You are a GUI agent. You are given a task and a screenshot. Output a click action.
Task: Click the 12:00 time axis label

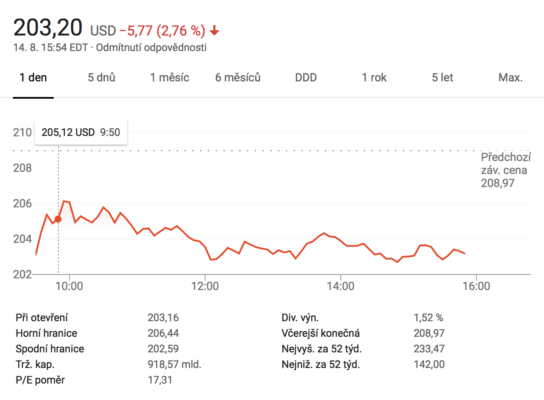tap(205, 286)
